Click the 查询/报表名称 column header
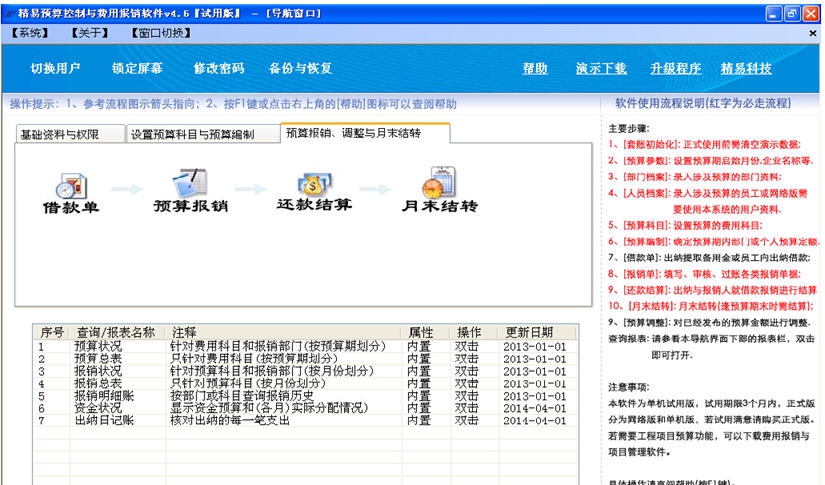This screenshot has width=825, height=485. coord(117,332)
